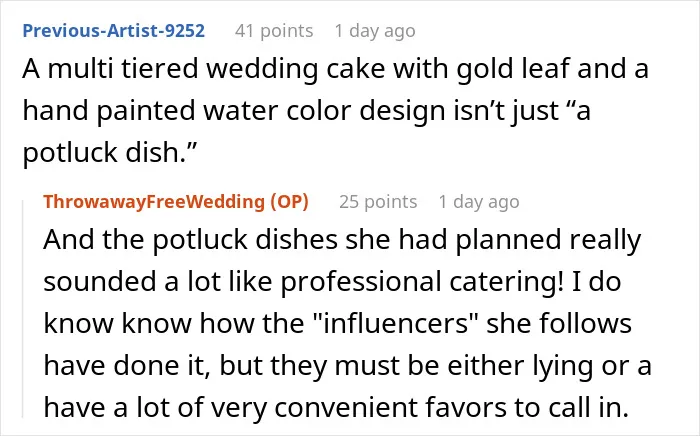Click the phrase 'gold leaf' in top comment

coord(512,69)
